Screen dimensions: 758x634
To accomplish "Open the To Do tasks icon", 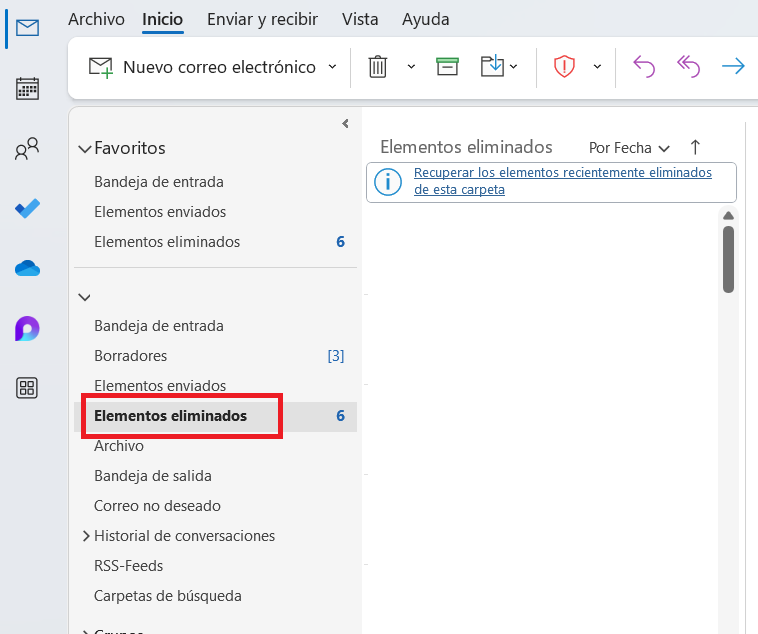I will [x=28, y=209].
